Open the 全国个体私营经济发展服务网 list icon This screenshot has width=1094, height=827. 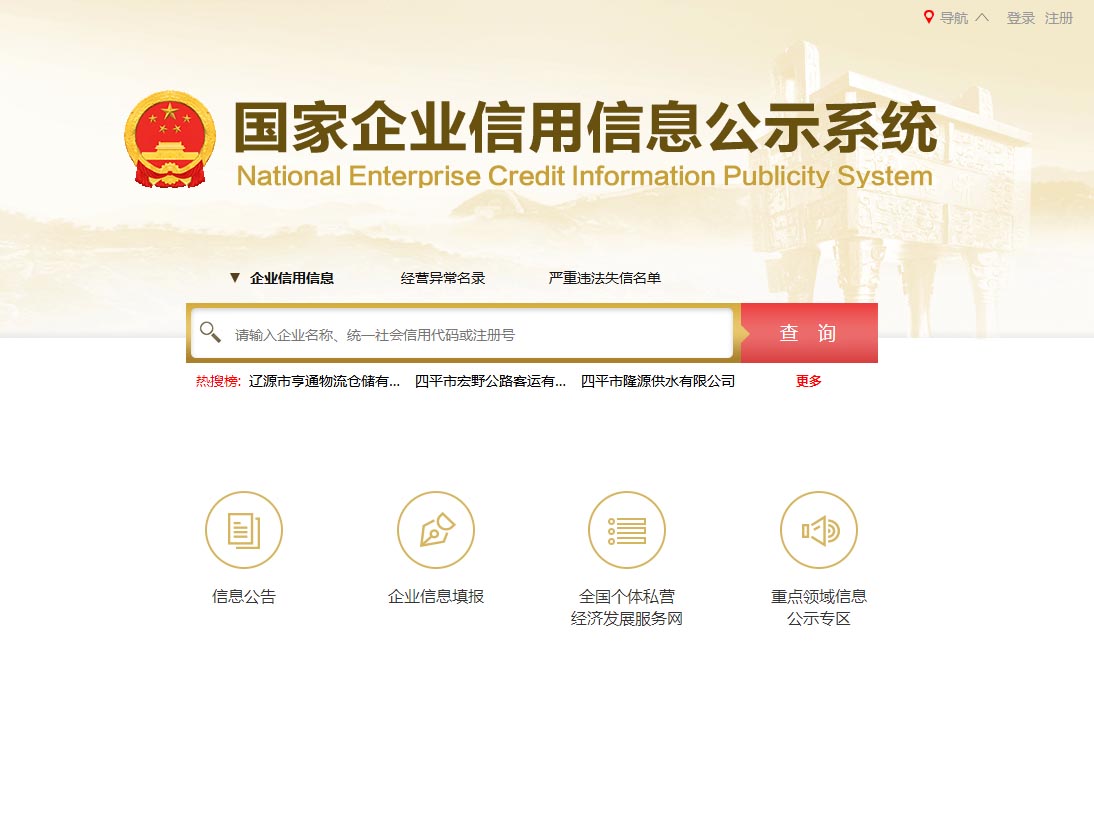(627, 530)
